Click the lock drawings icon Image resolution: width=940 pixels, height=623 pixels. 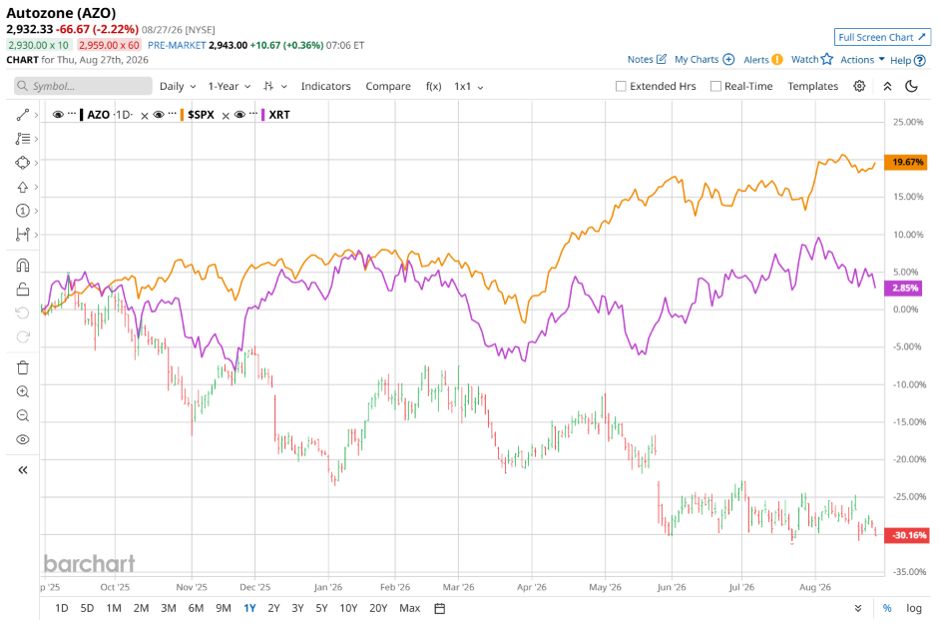tap(23, 290)
